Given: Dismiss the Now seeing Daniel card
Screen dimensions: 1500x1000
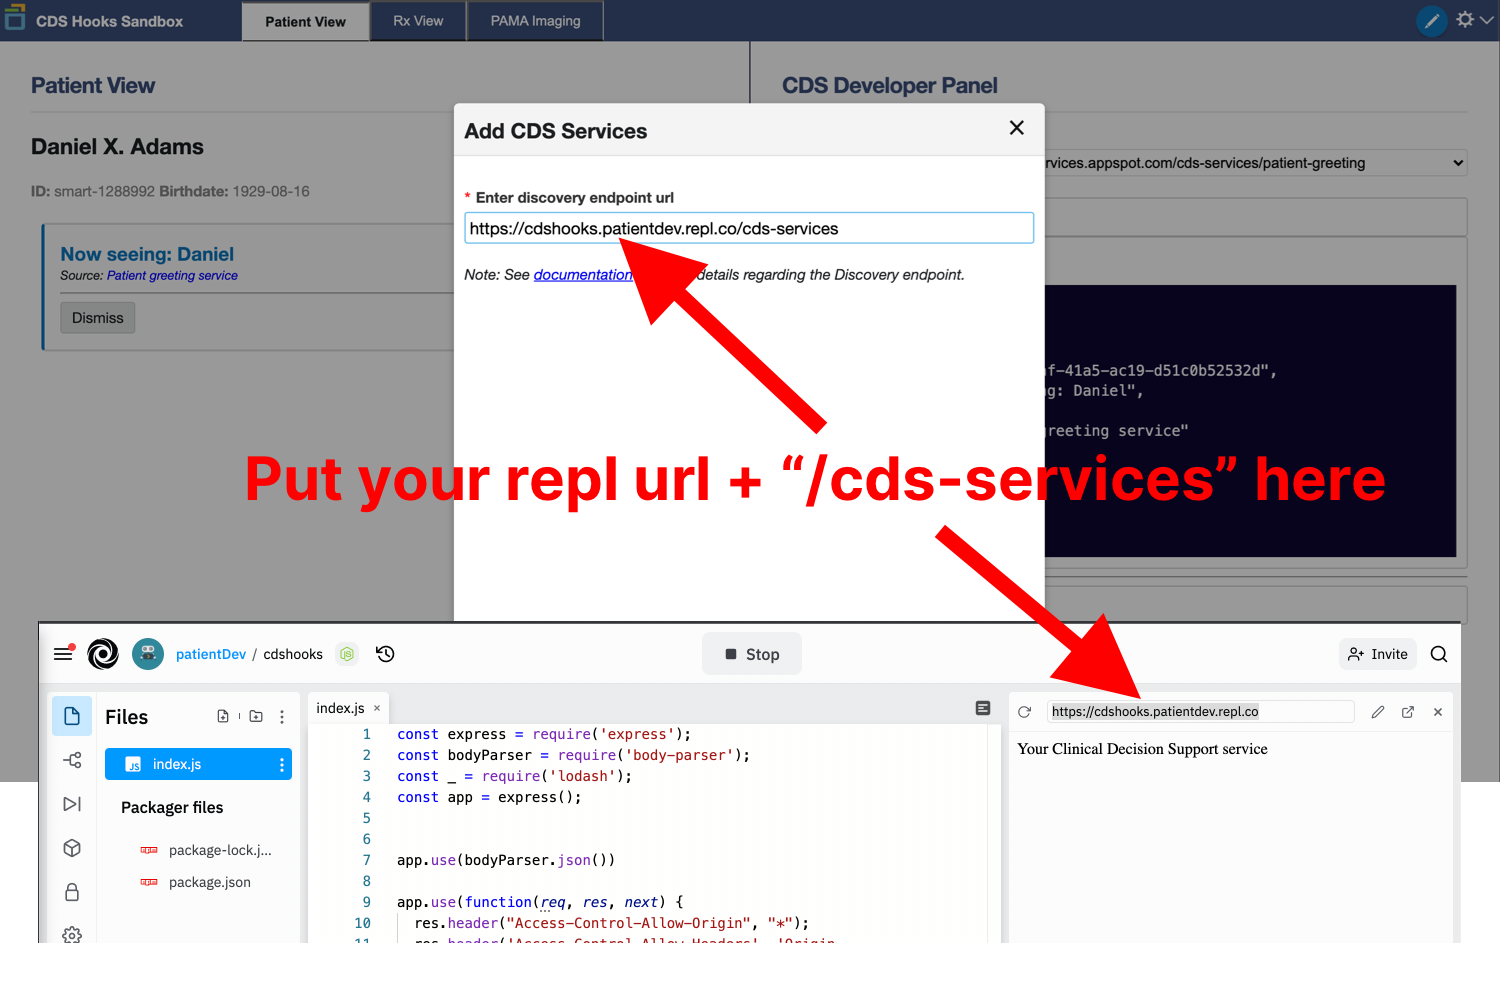Looking at the screenshot, I should click(98, 318).
